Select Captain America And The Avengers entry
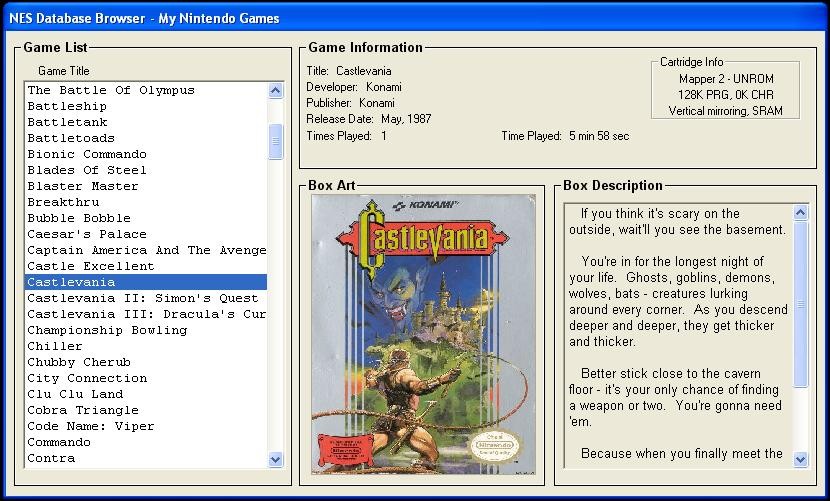This screenshot has width=830, height=501. [146, 250]
